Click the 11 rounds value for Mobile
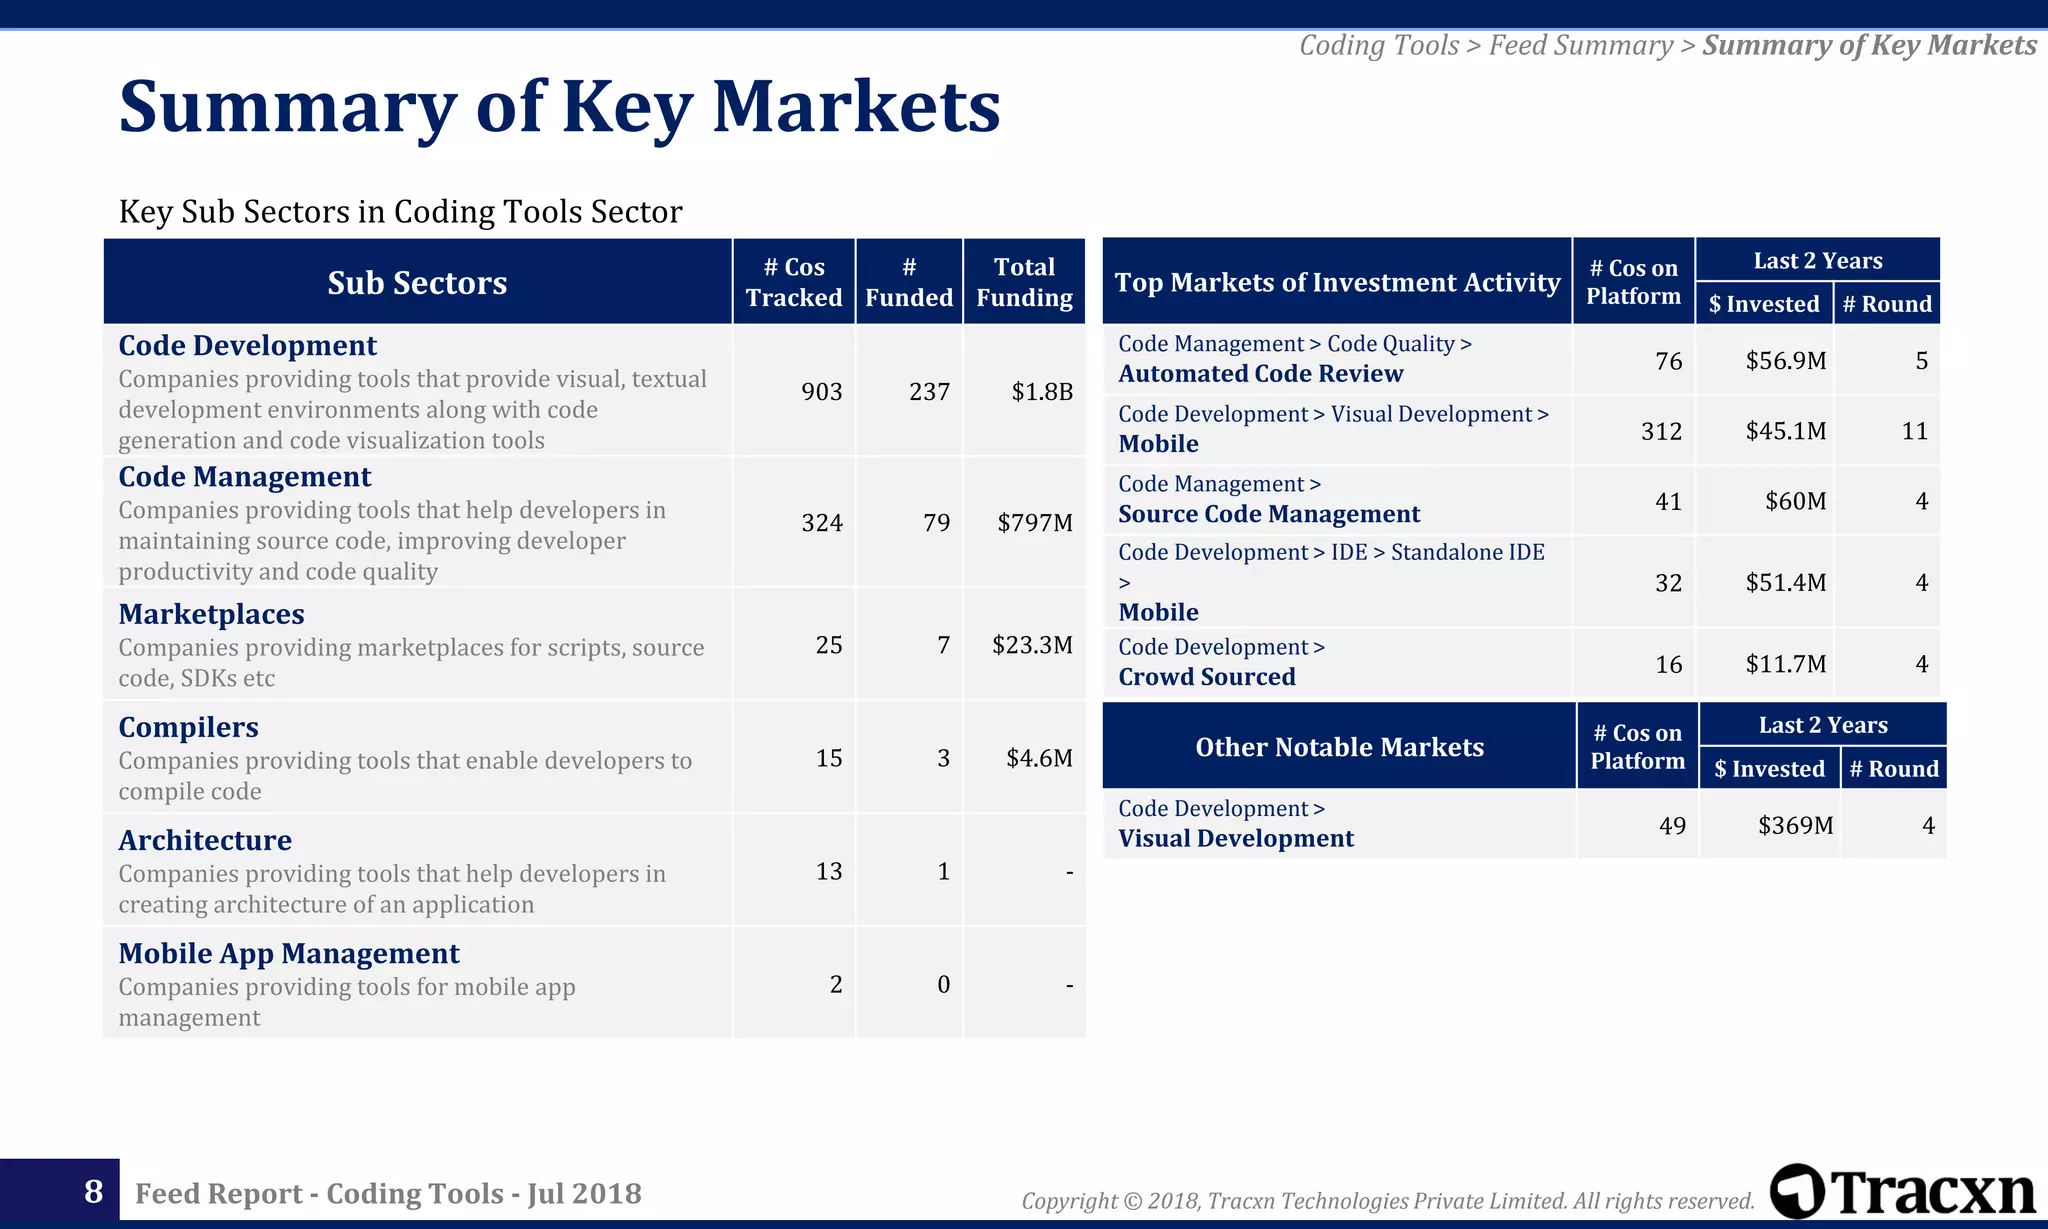The image size is (2048, 1229). pyautogui.click(x=1914, y=431)
